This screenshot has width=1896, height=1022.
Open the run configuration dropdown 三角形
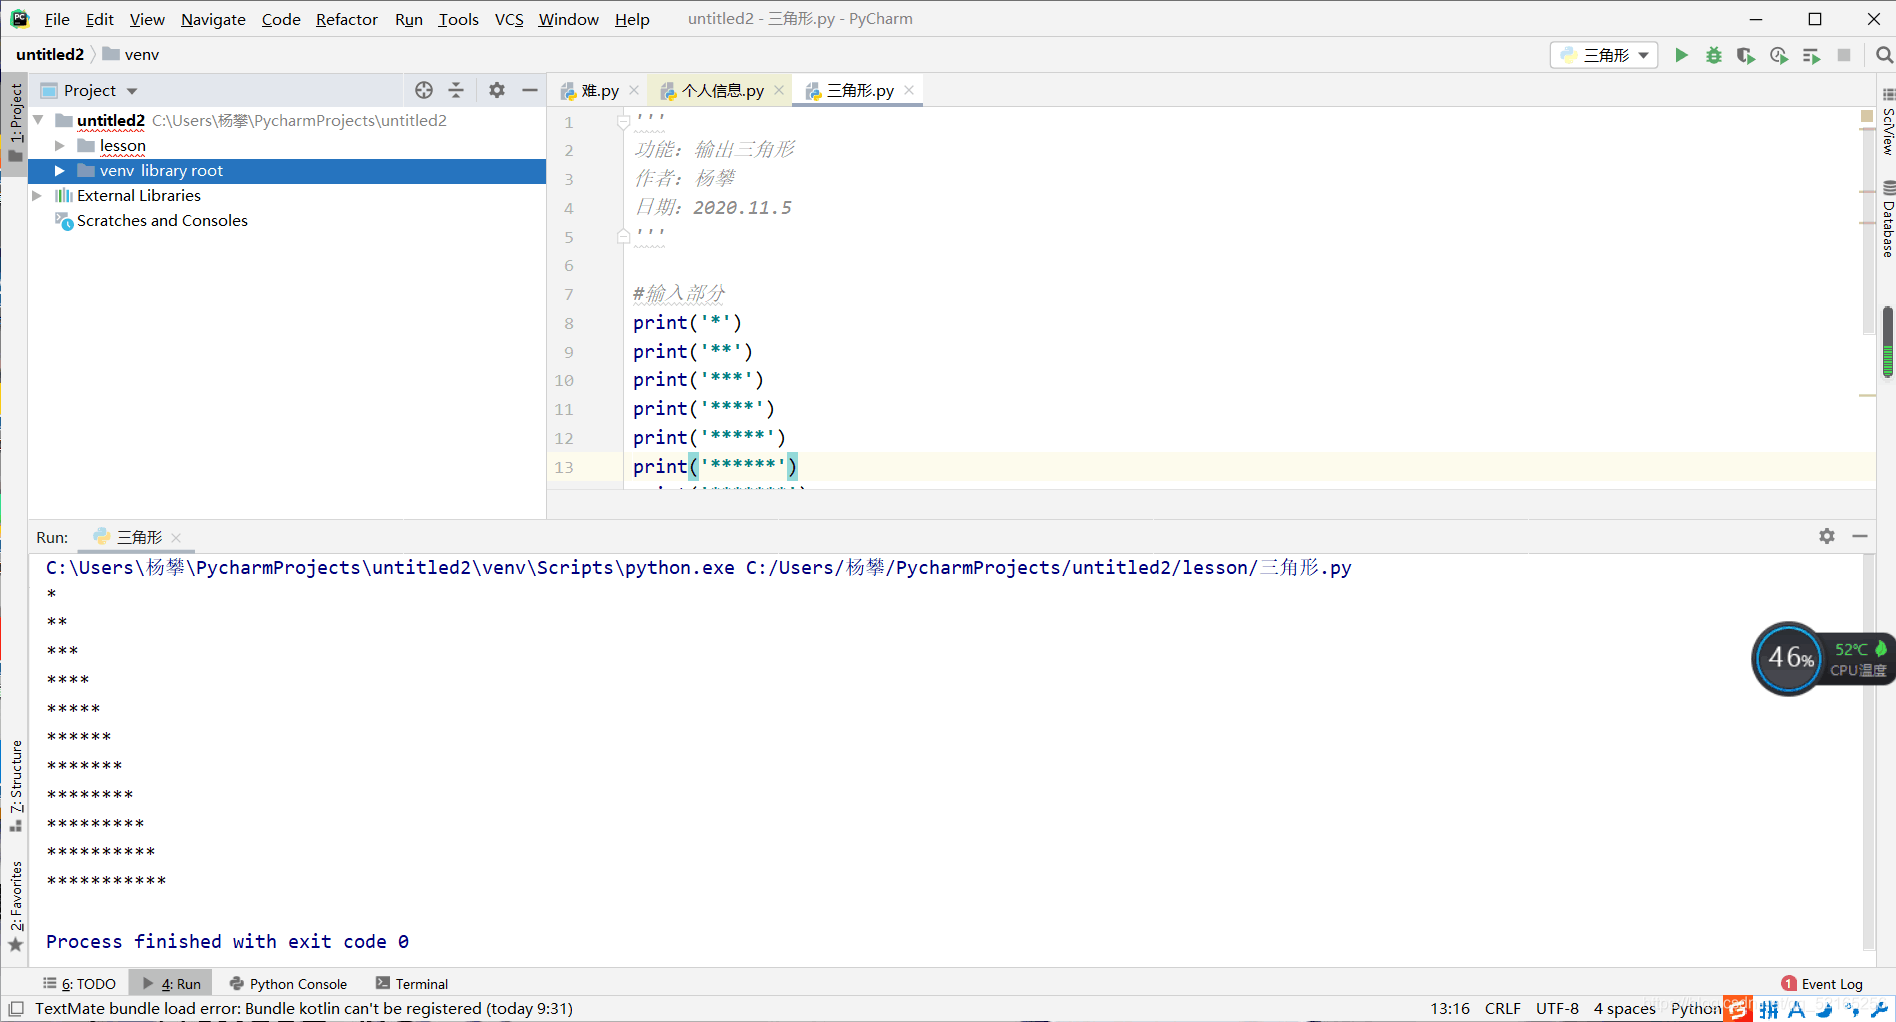pos(1604,55)
